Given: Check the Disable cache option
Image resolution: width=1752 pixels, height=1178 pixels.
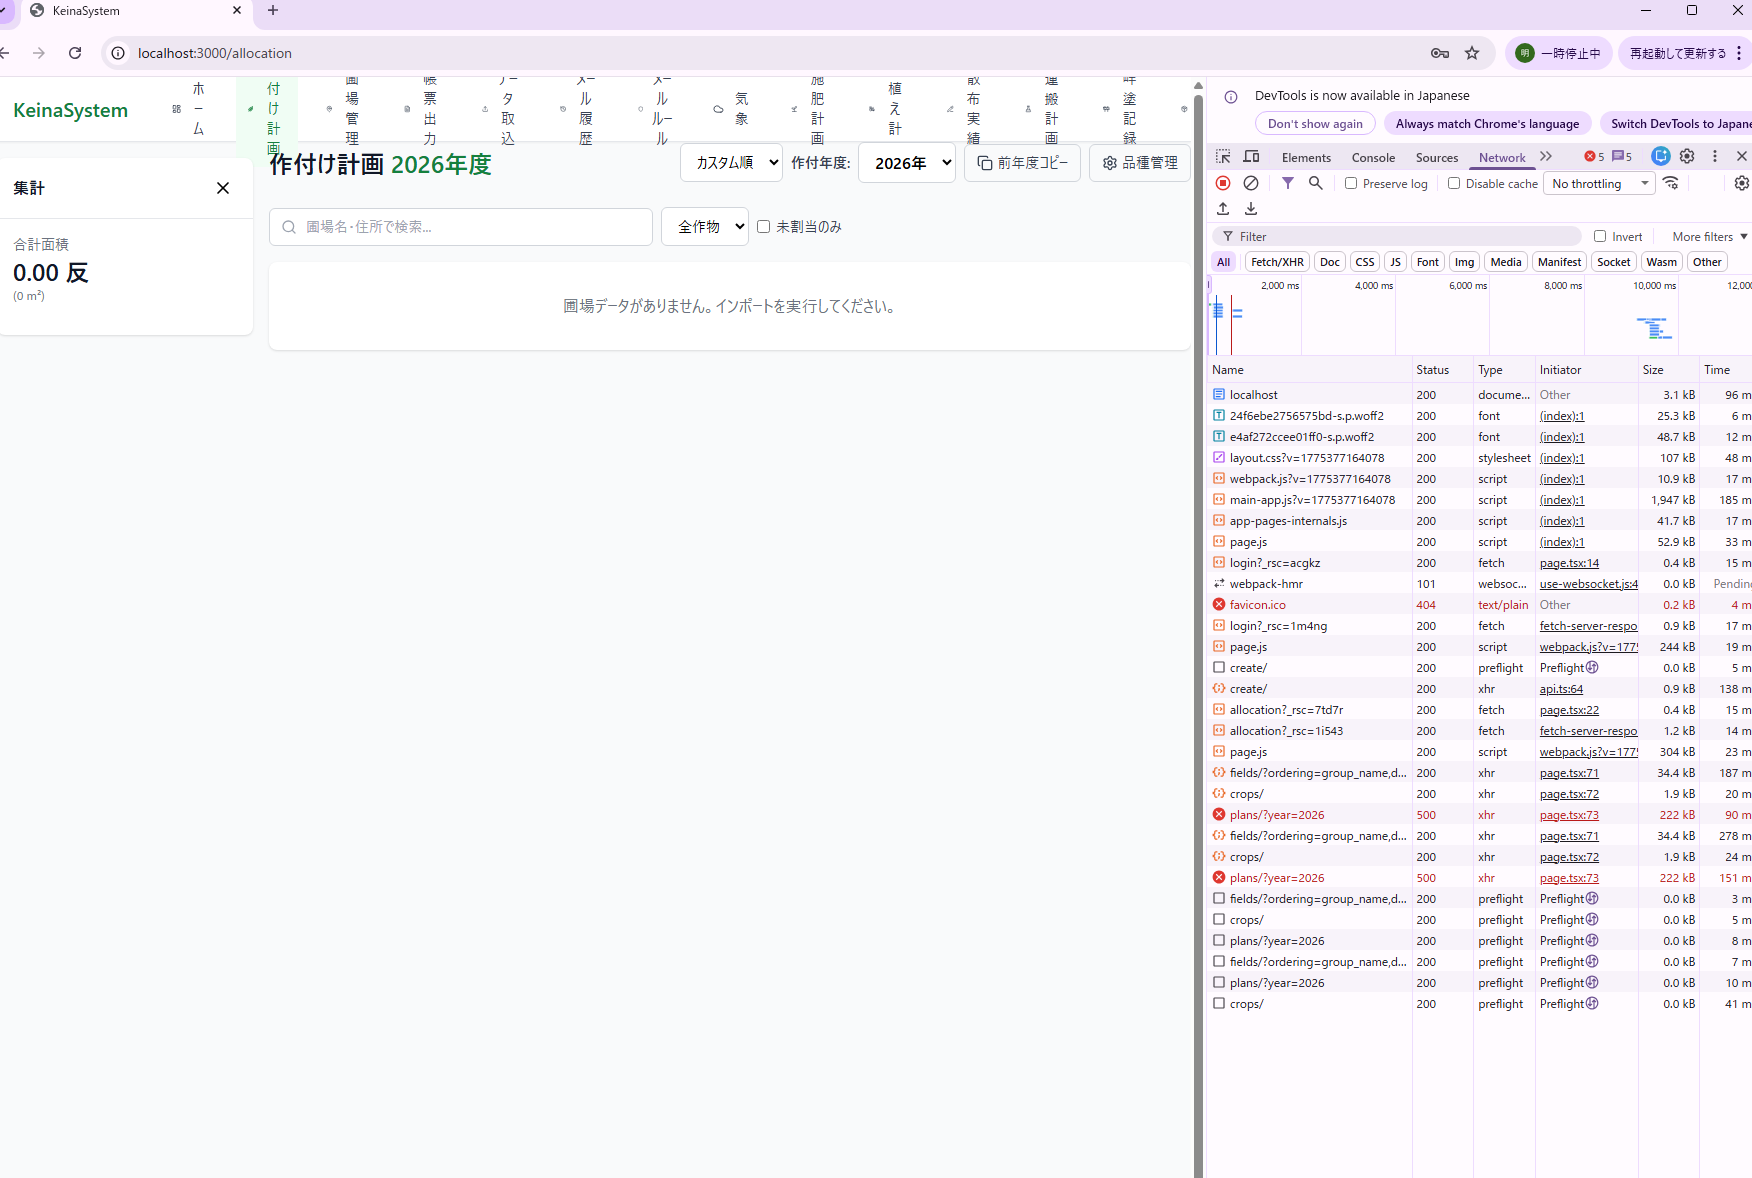Looking at the screenshot, I should coord(1454,183).
